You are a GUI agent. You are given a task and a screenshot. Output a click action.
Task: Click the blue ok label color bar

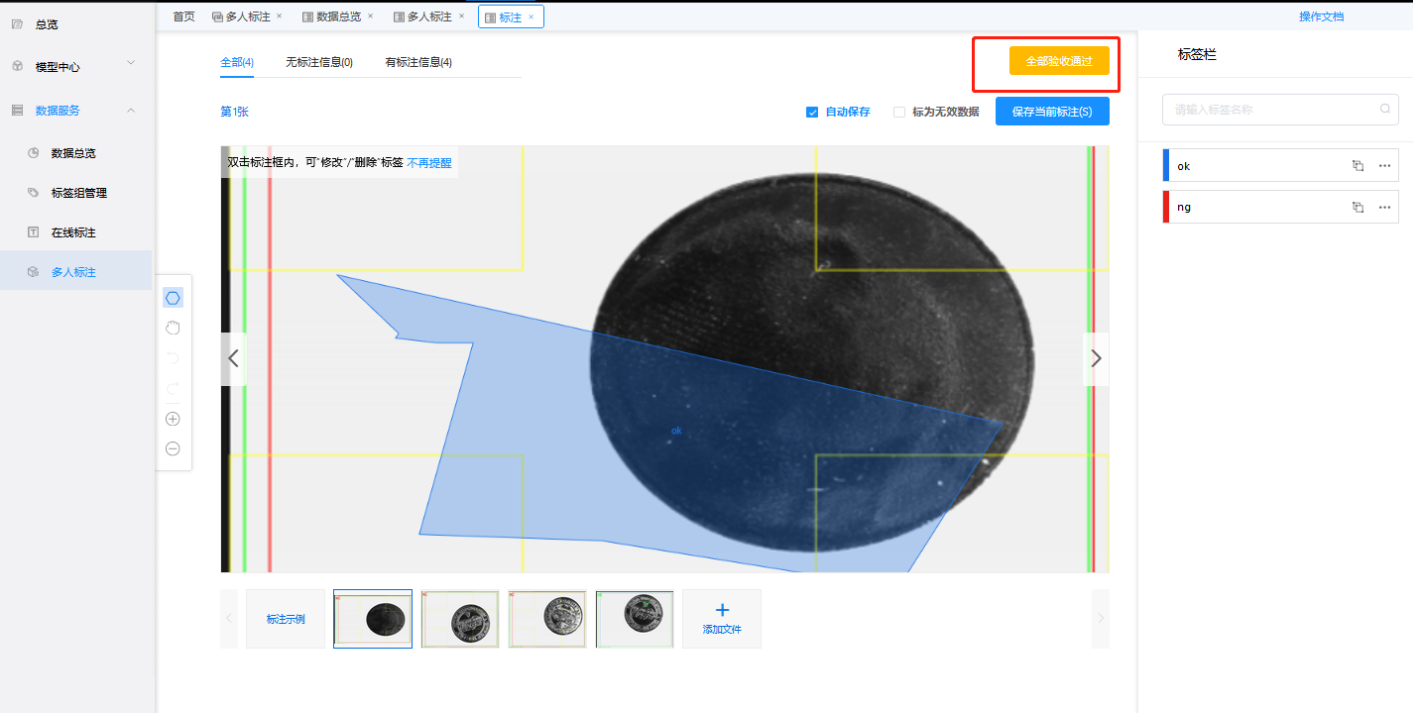(x=1166, y=166)
